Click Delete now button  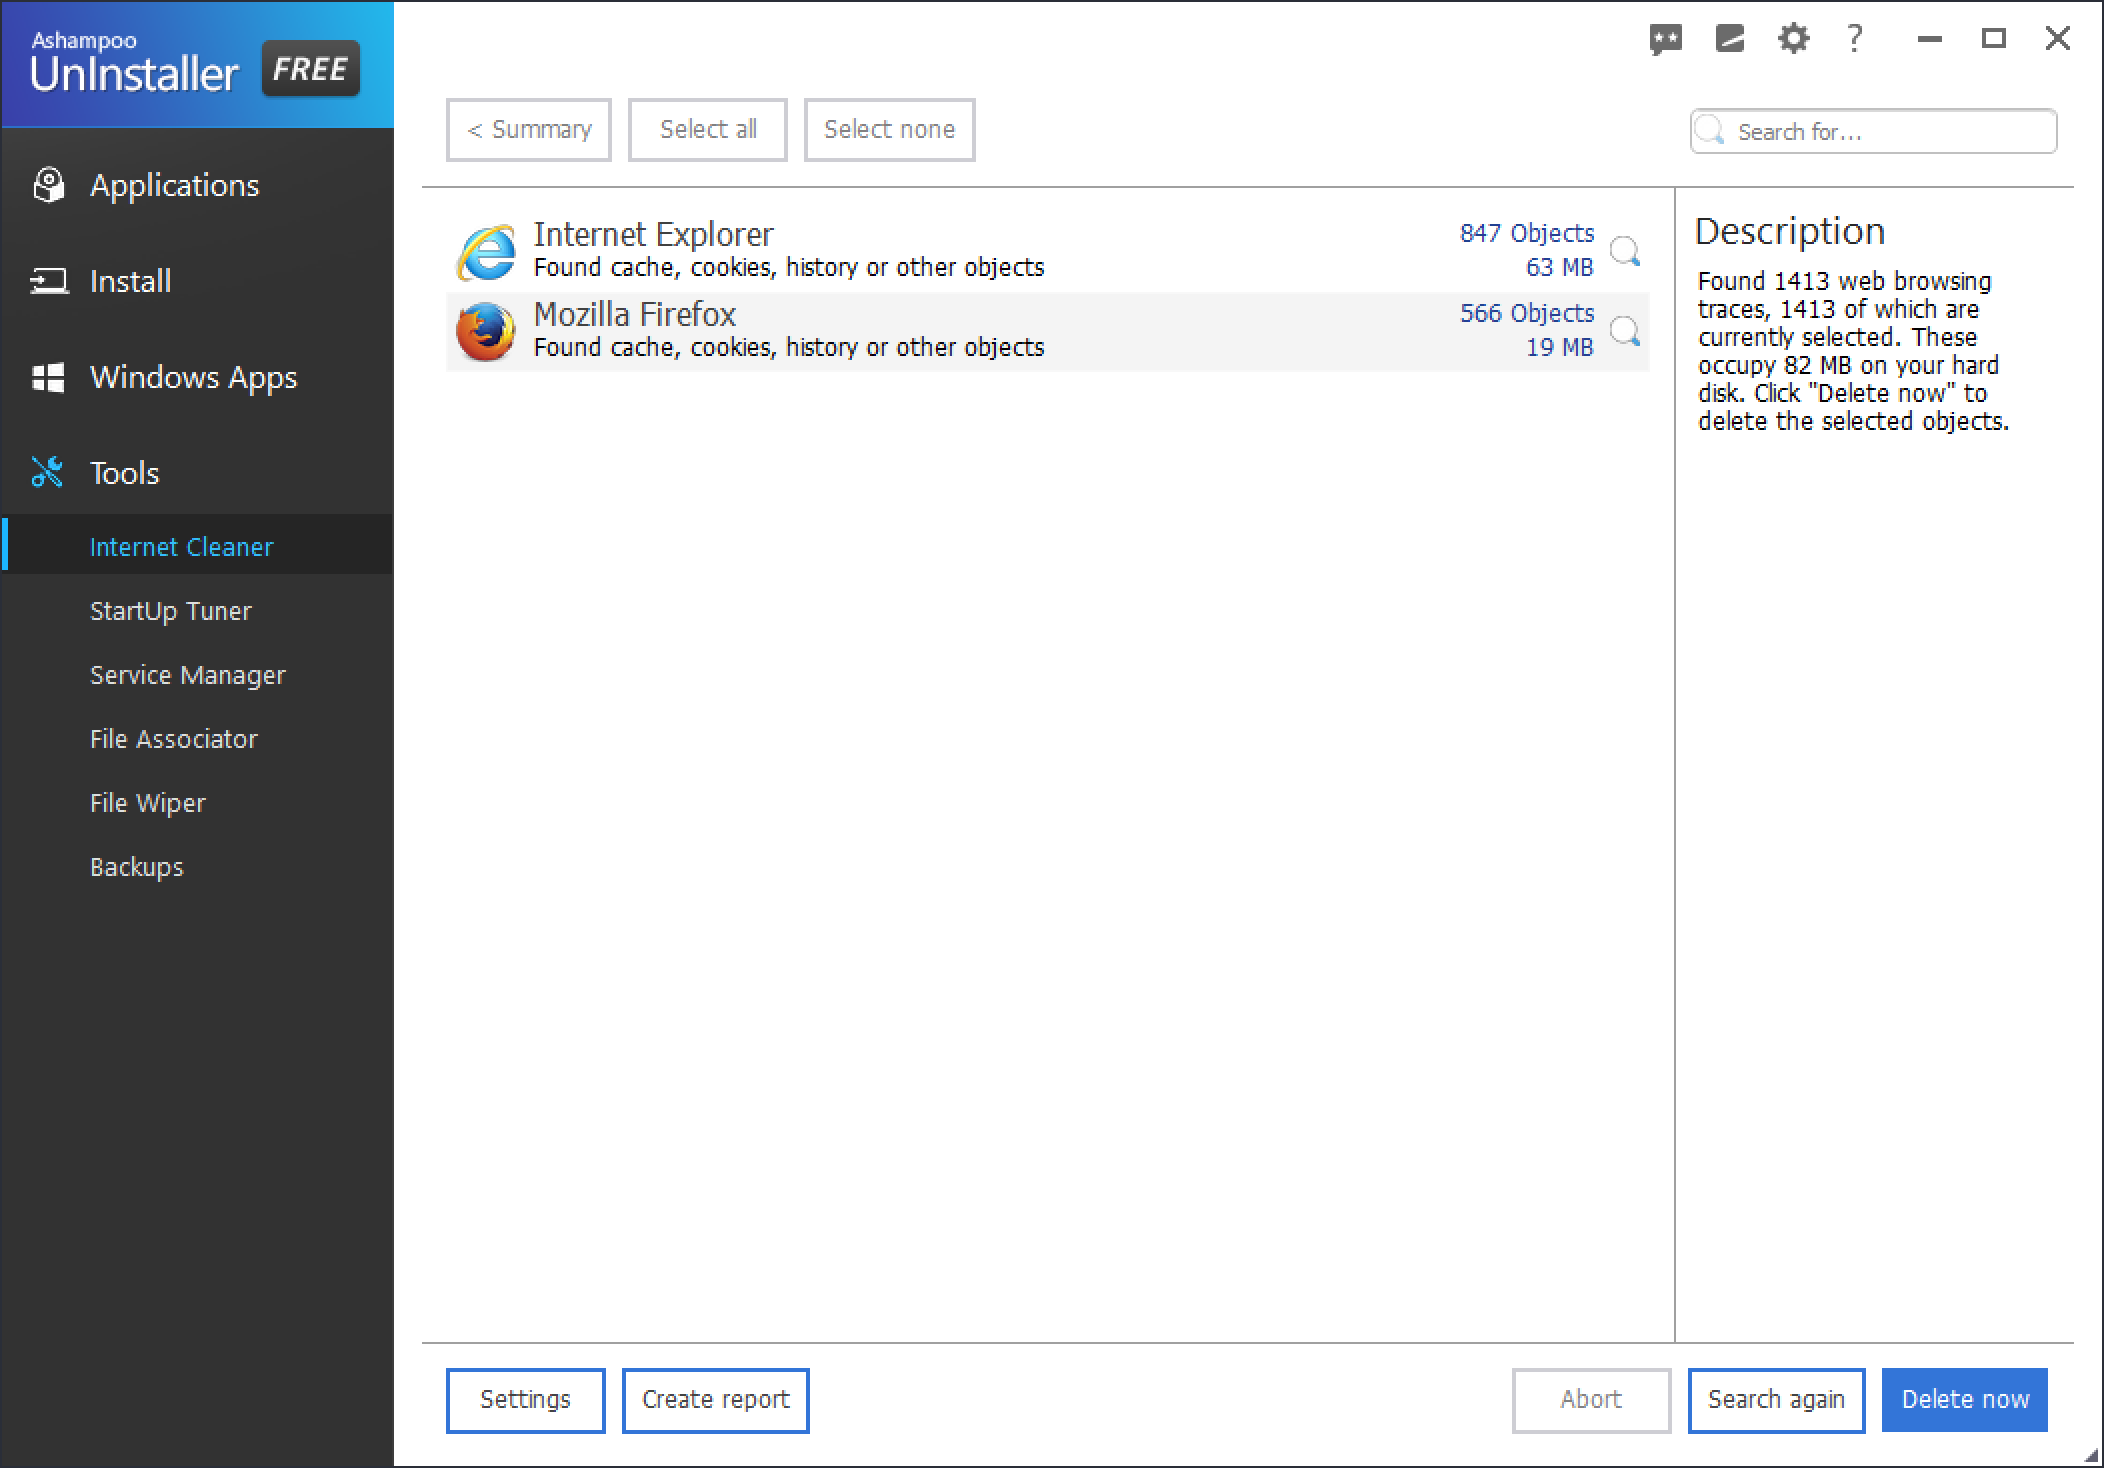(1965, 1400)
